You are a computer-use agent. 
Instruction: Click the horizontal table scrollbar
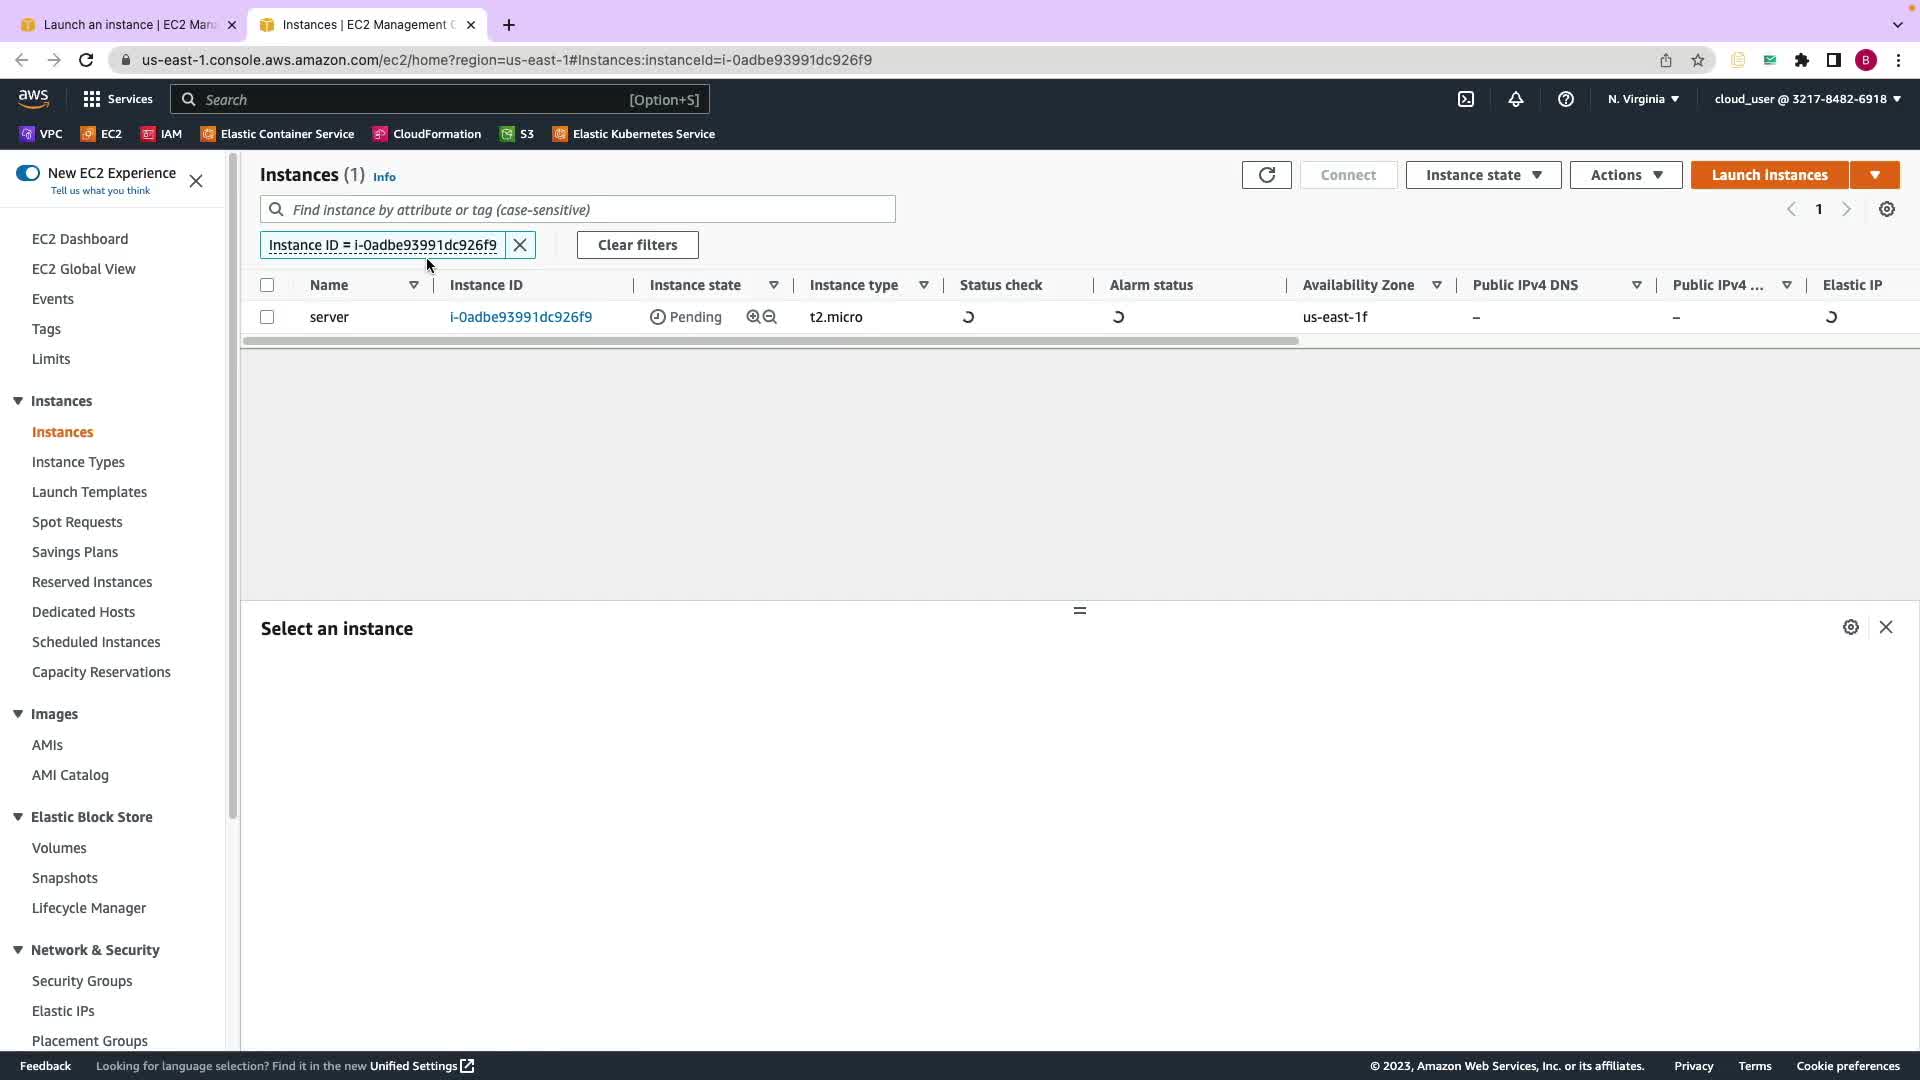[x=770, y=341]
